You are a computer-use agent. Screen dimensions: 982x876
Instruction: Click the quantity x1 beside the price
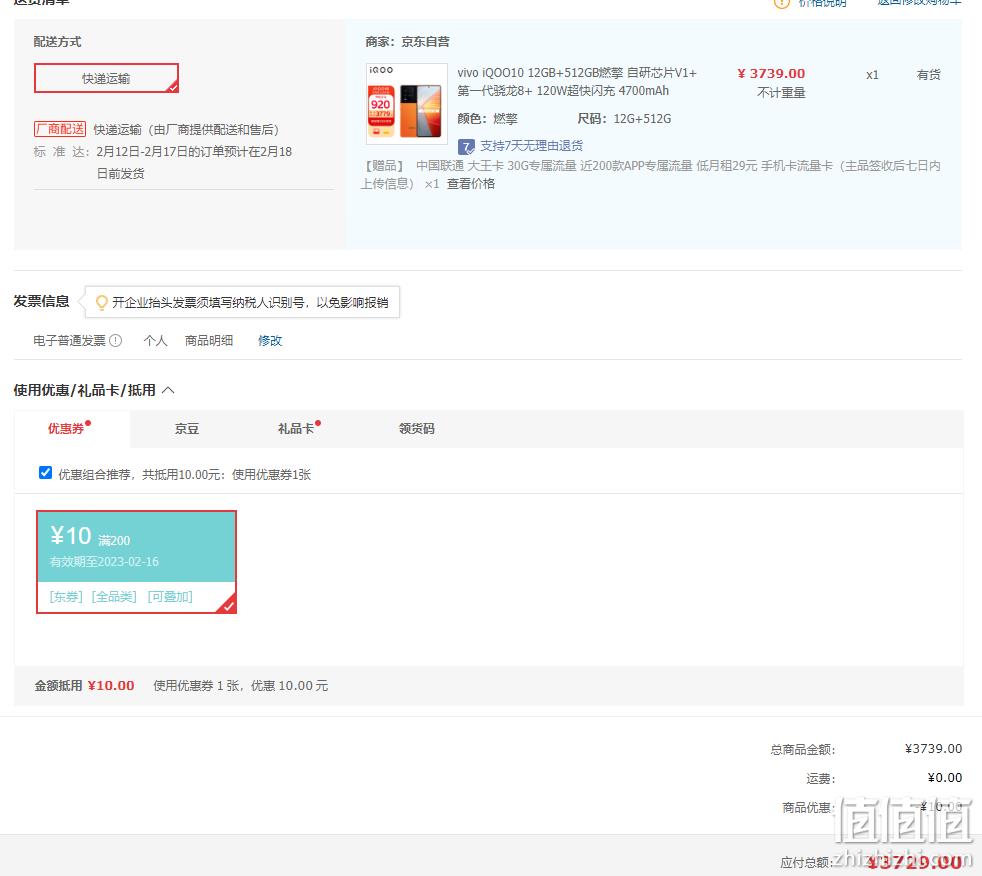pos(872,75)
